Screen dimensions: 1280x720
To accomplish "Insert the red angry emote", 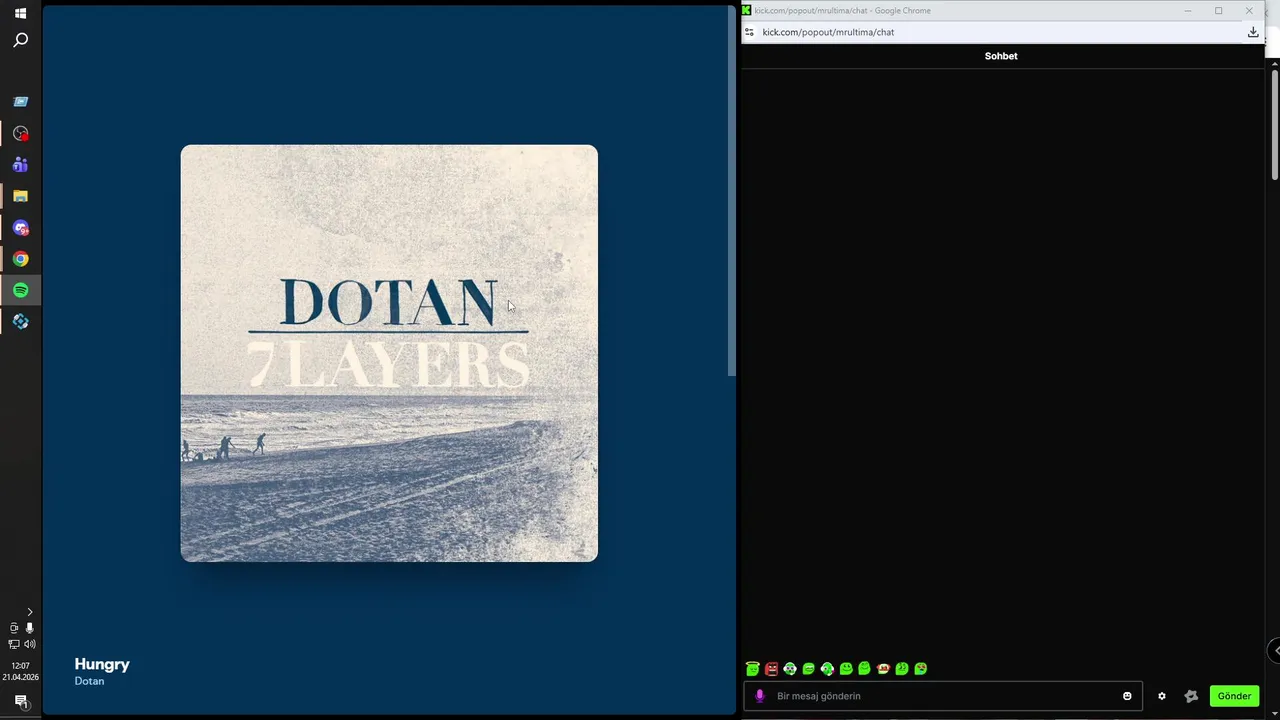I will 771,669.
